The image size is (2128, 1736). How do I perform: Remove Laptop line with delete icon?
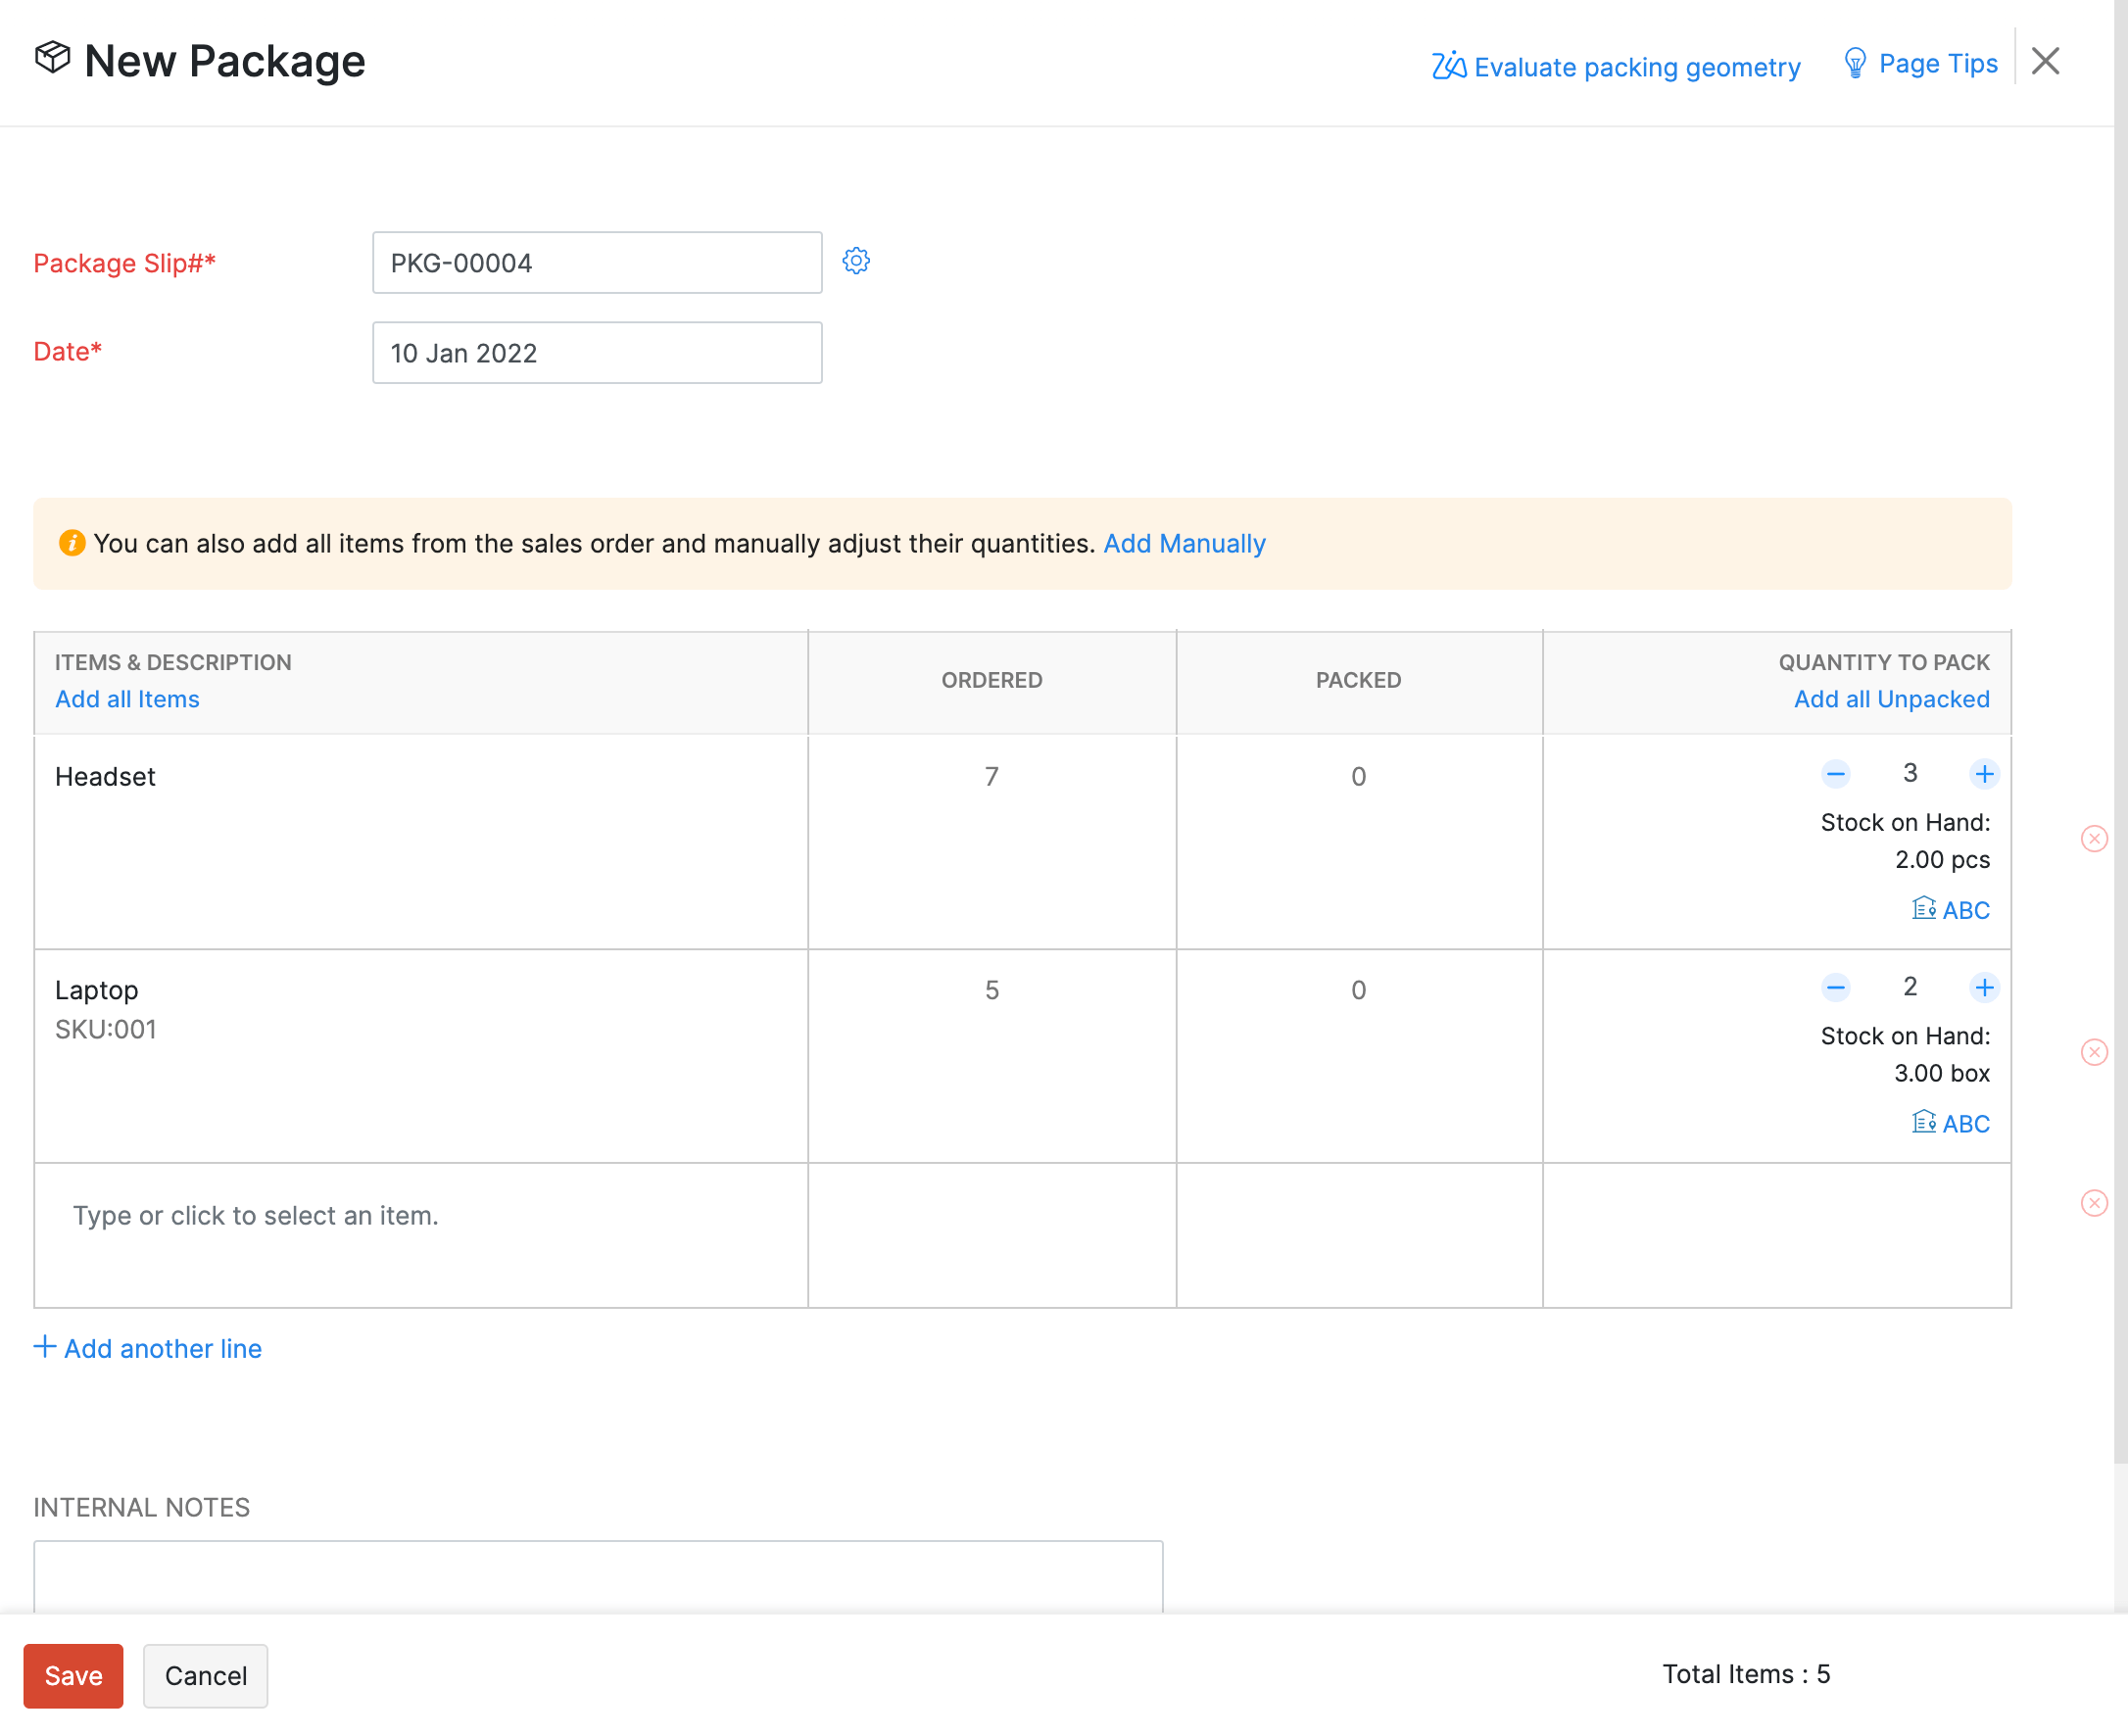point(2093,1053)
